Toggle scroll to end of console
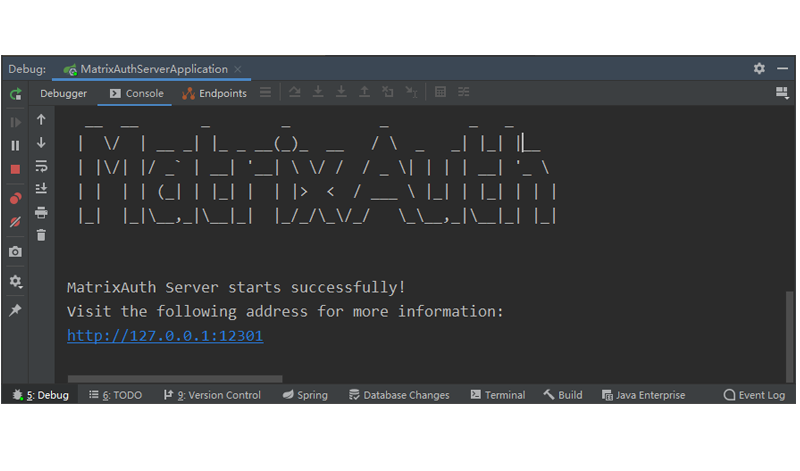 (41, 189)
